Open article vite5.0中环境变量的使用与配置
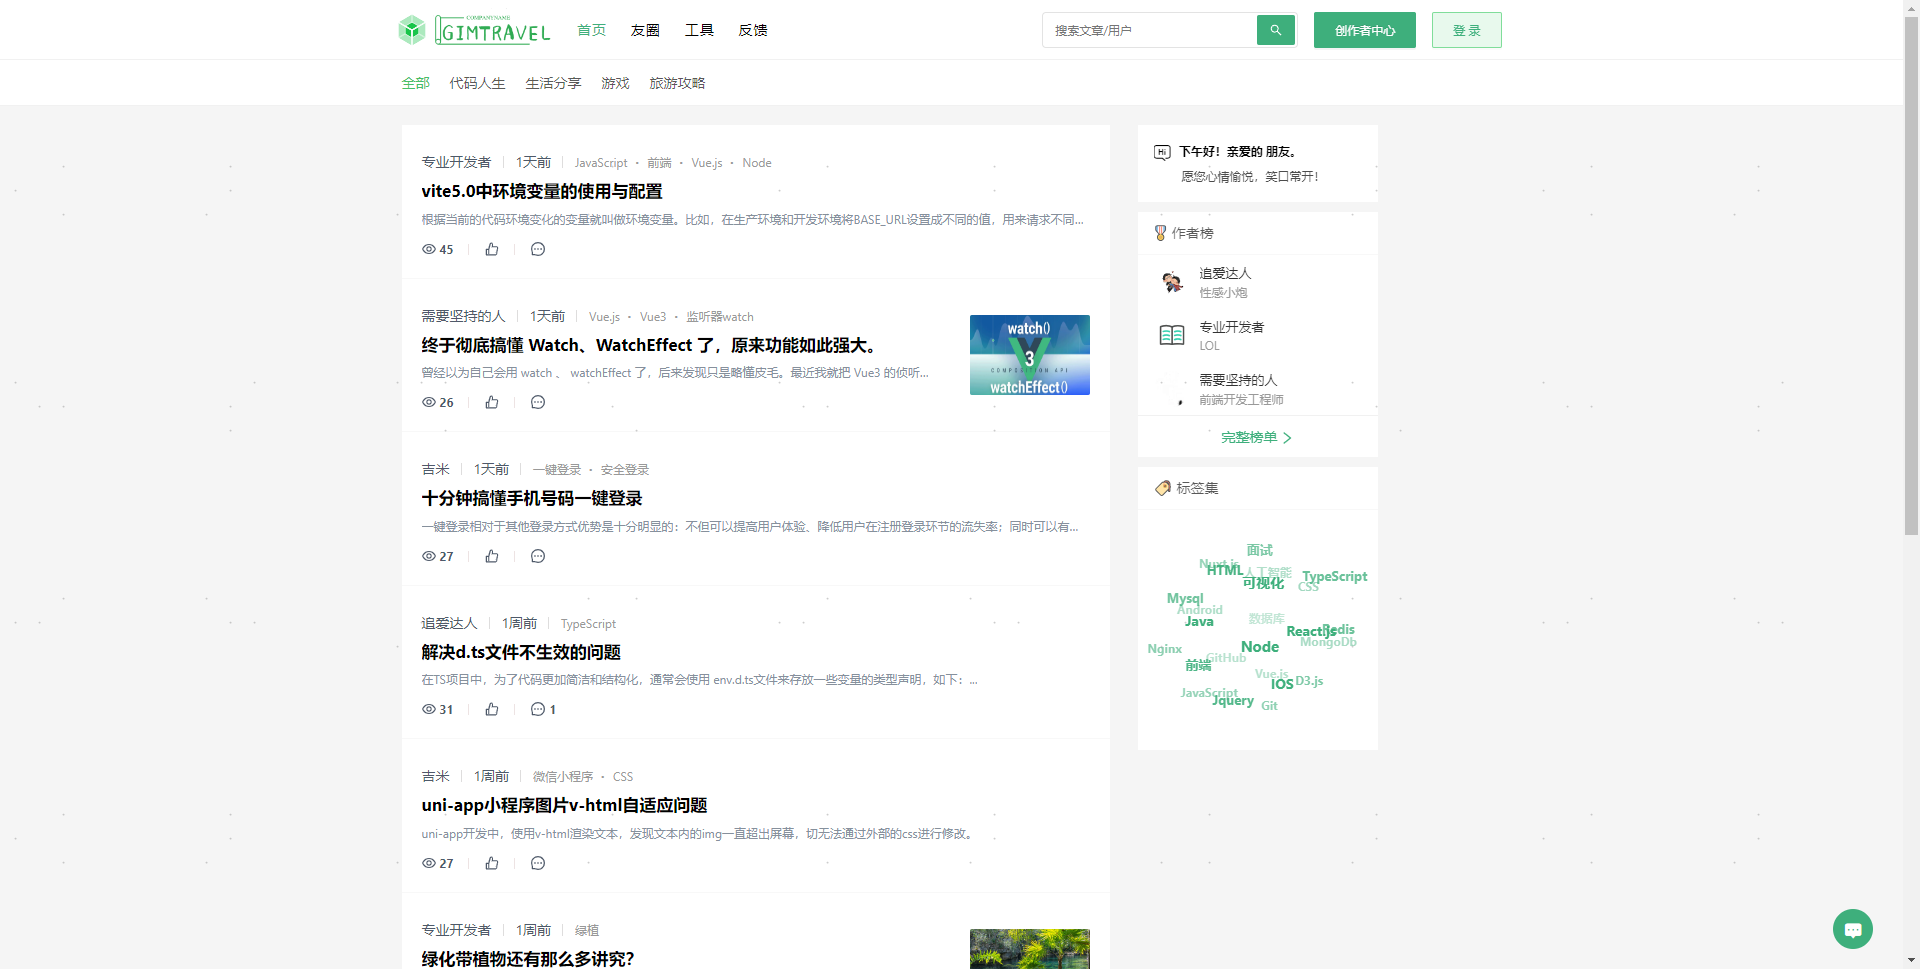The image size is (1920, 969). [542, 191]
